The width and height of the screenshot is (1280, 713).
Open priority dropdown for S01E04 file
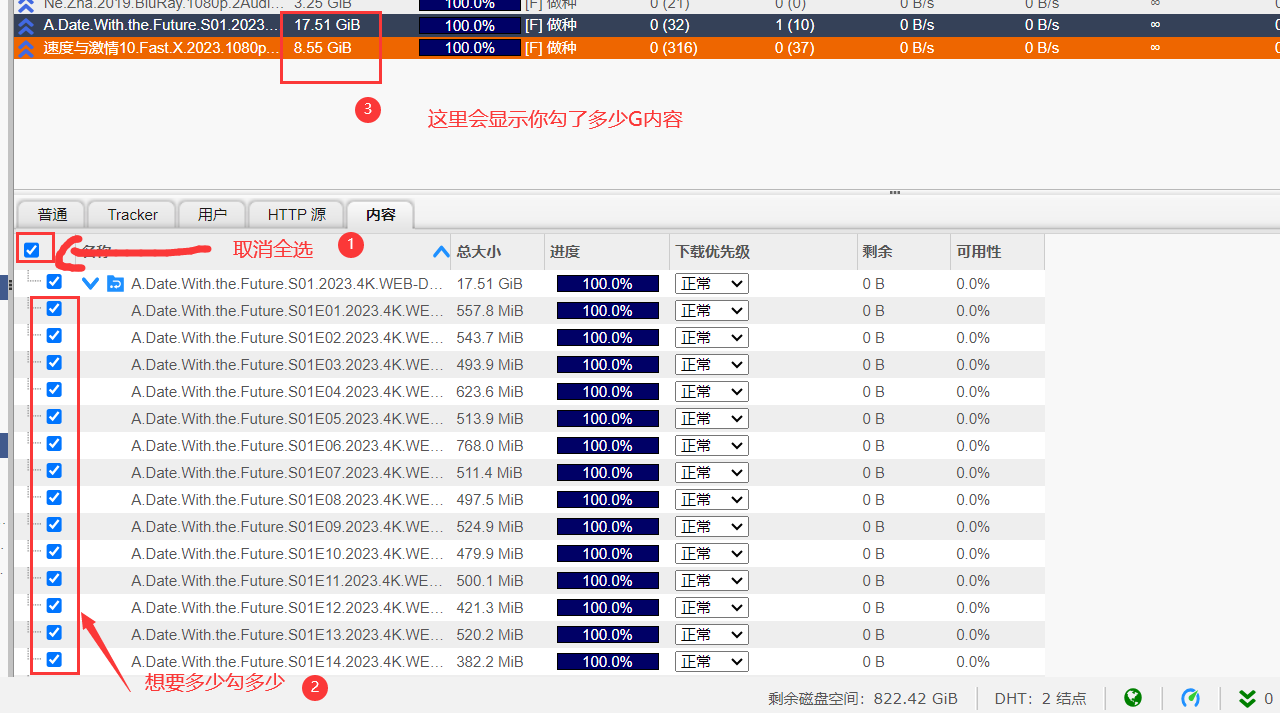(x=712, y=392)
